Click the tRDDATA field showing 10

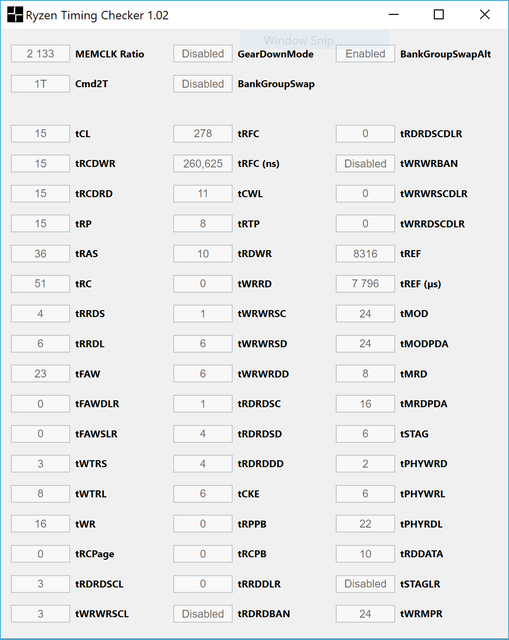pos(365,554)
